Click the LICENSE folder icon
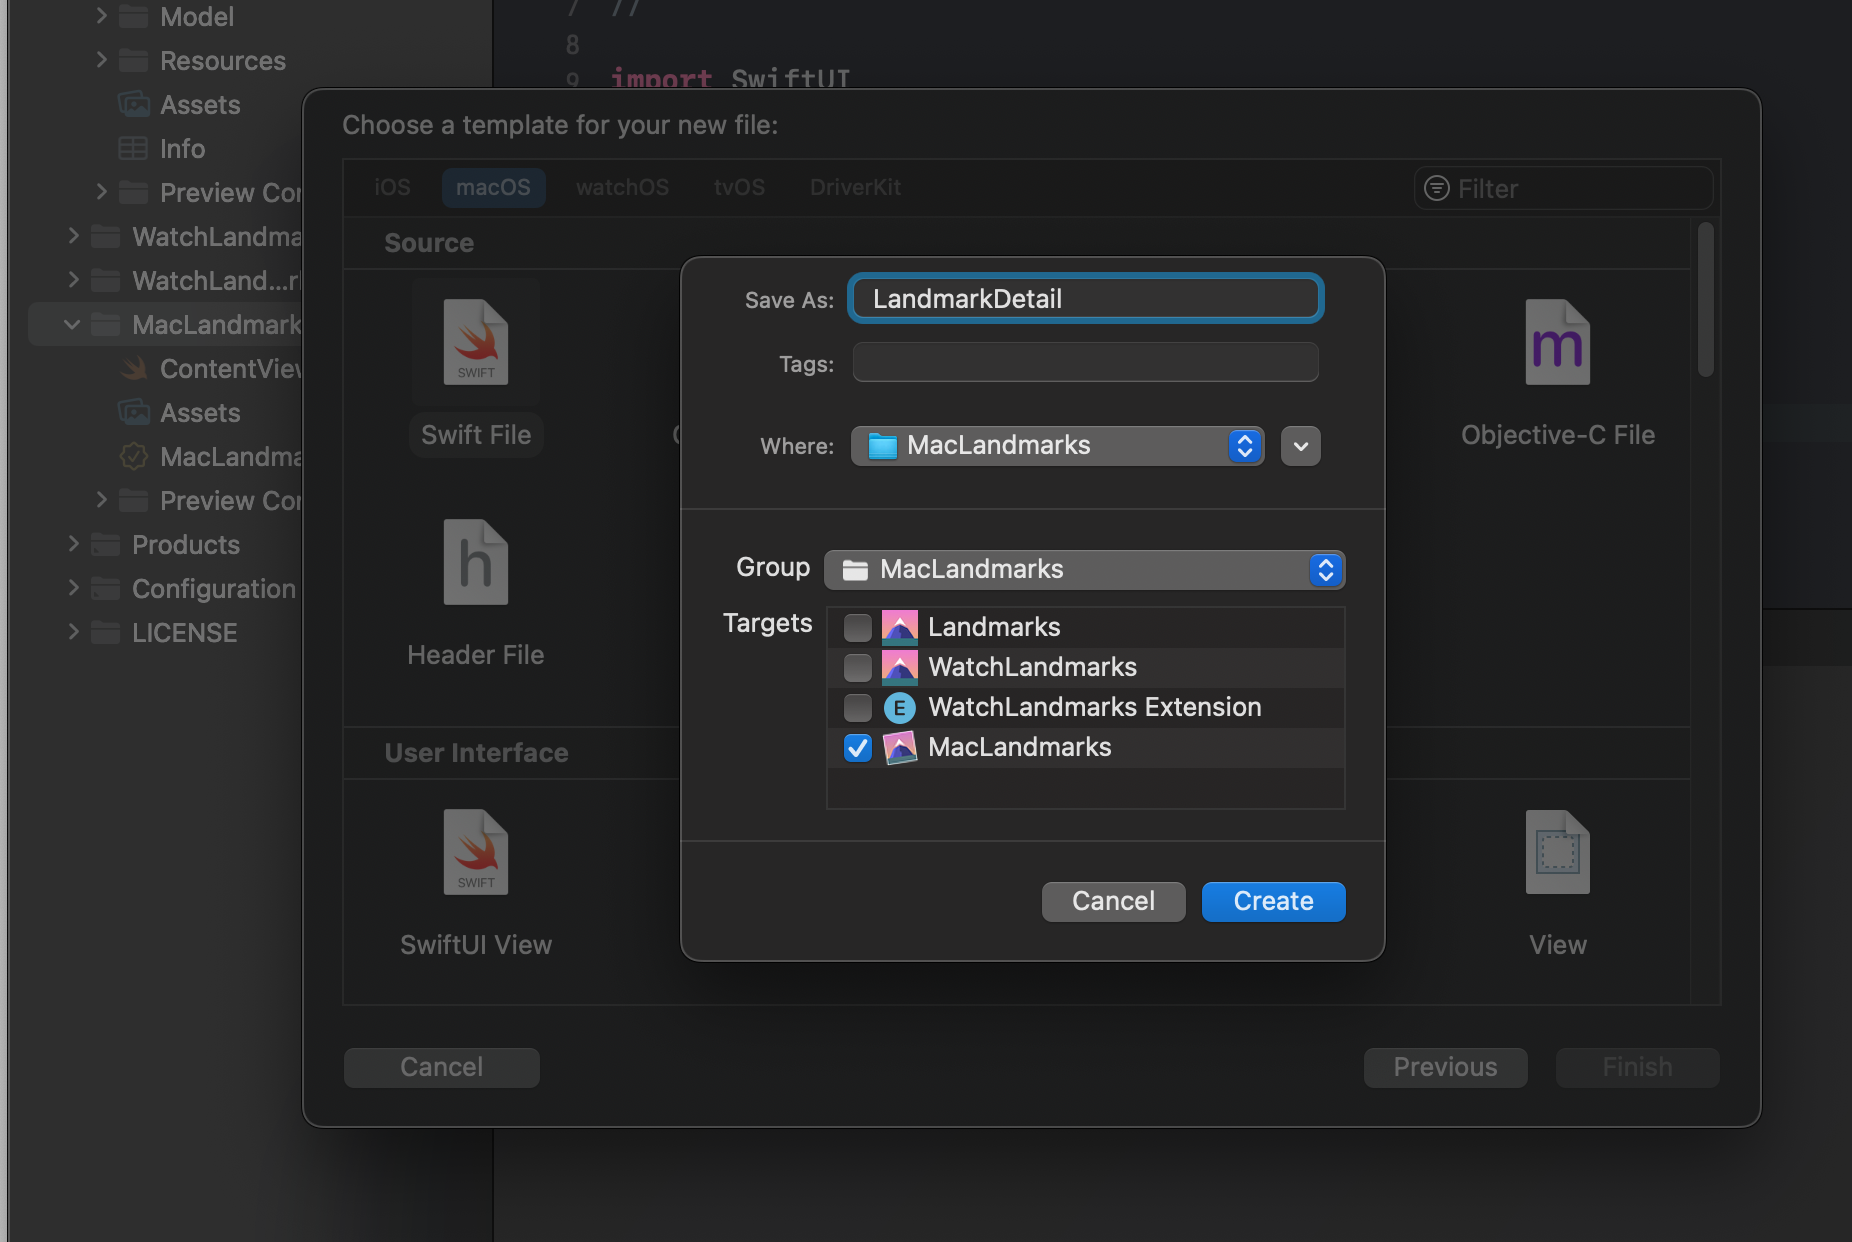Image resolution: width=1852 pixels, height=1242 pixels. point(105,633)
